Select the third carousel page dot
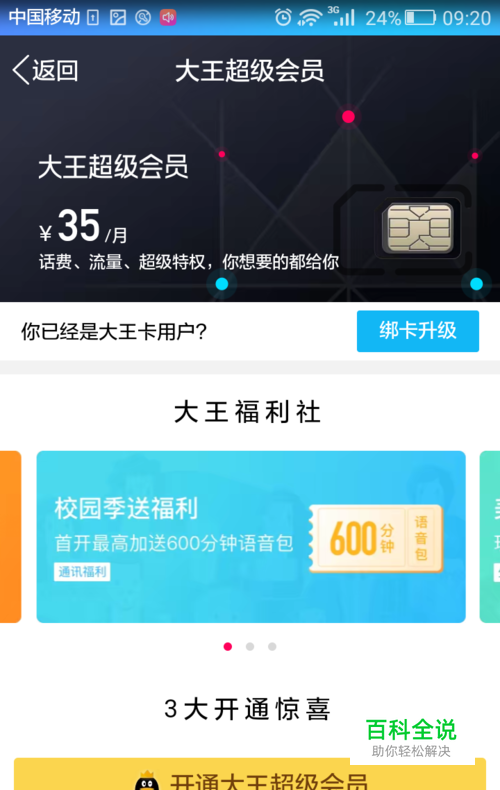Screen dimensions: 500x790 [272, 646]
